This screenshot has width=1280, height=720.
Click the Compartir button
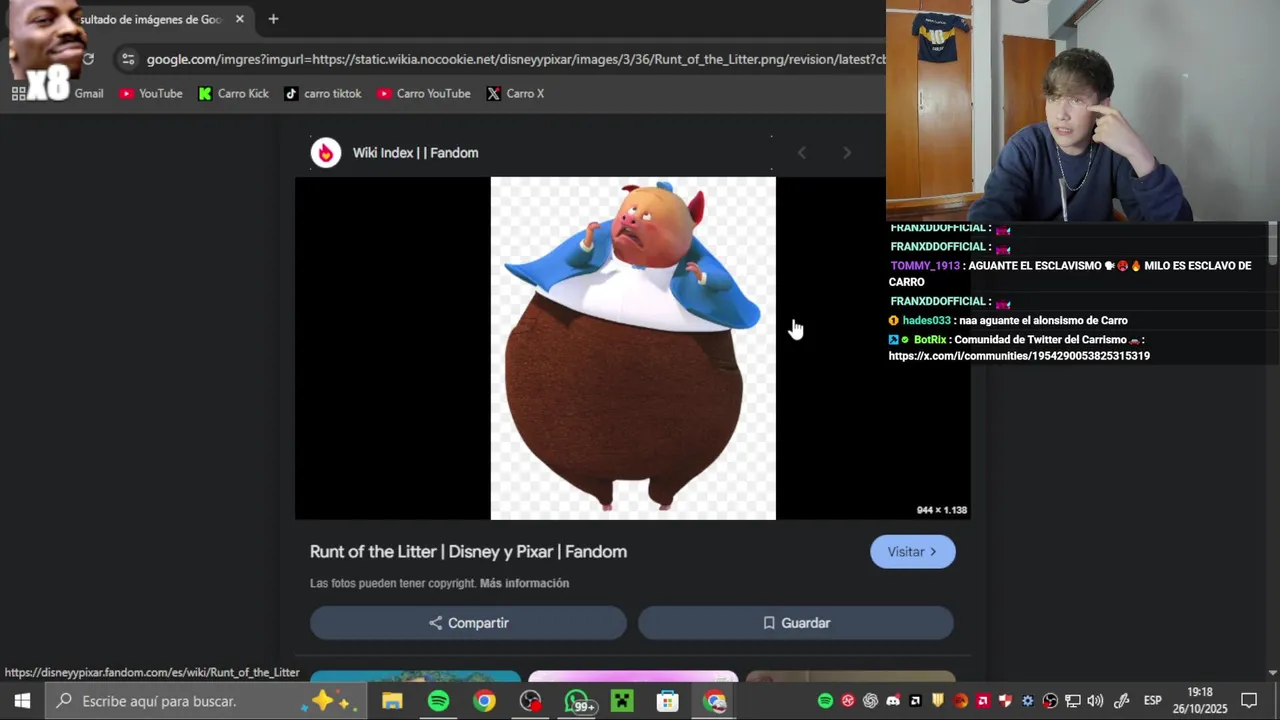(x=468, y=623)
